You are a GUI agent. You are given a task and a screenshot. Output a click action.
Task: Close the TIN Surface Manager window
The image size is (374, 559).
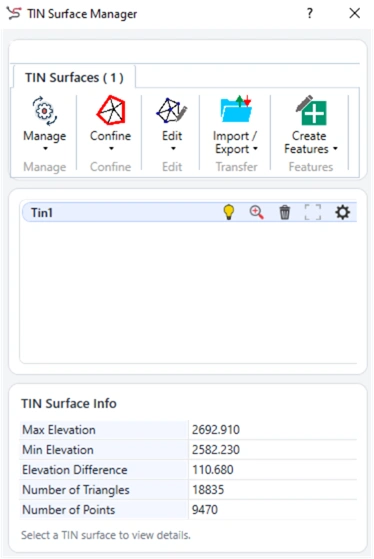click(354, 14)
